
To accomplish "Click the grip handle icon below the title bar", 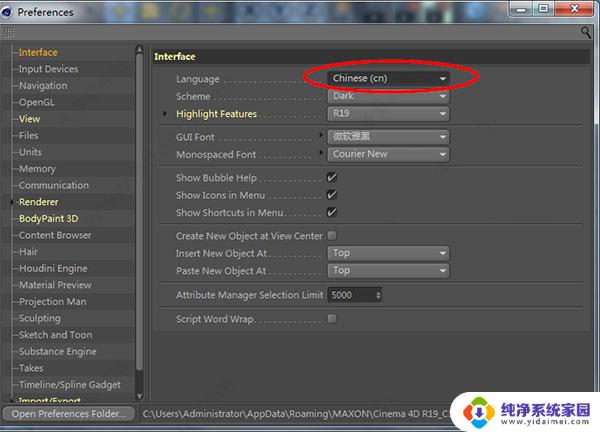I will click(8, 33).
